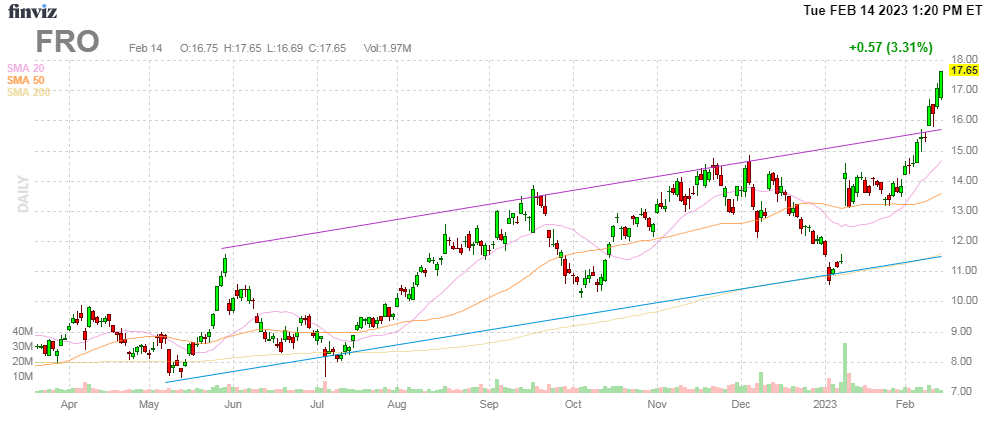Viewport: 991px width, 422px height.
Task: Select the FRO ticker symbol
Action: coord(67,42)
